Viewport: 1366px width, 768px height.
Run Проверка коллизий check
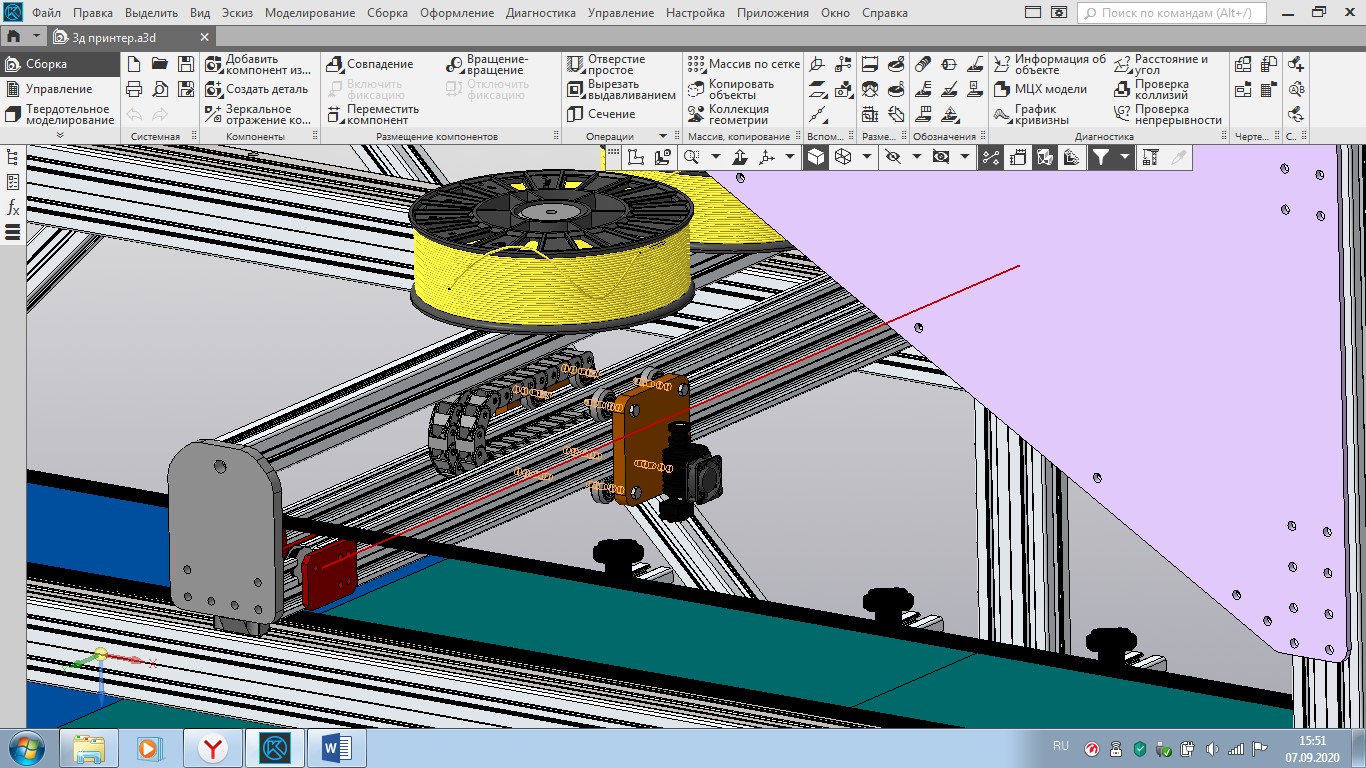pyautogui.click(x=1160, y=89)
